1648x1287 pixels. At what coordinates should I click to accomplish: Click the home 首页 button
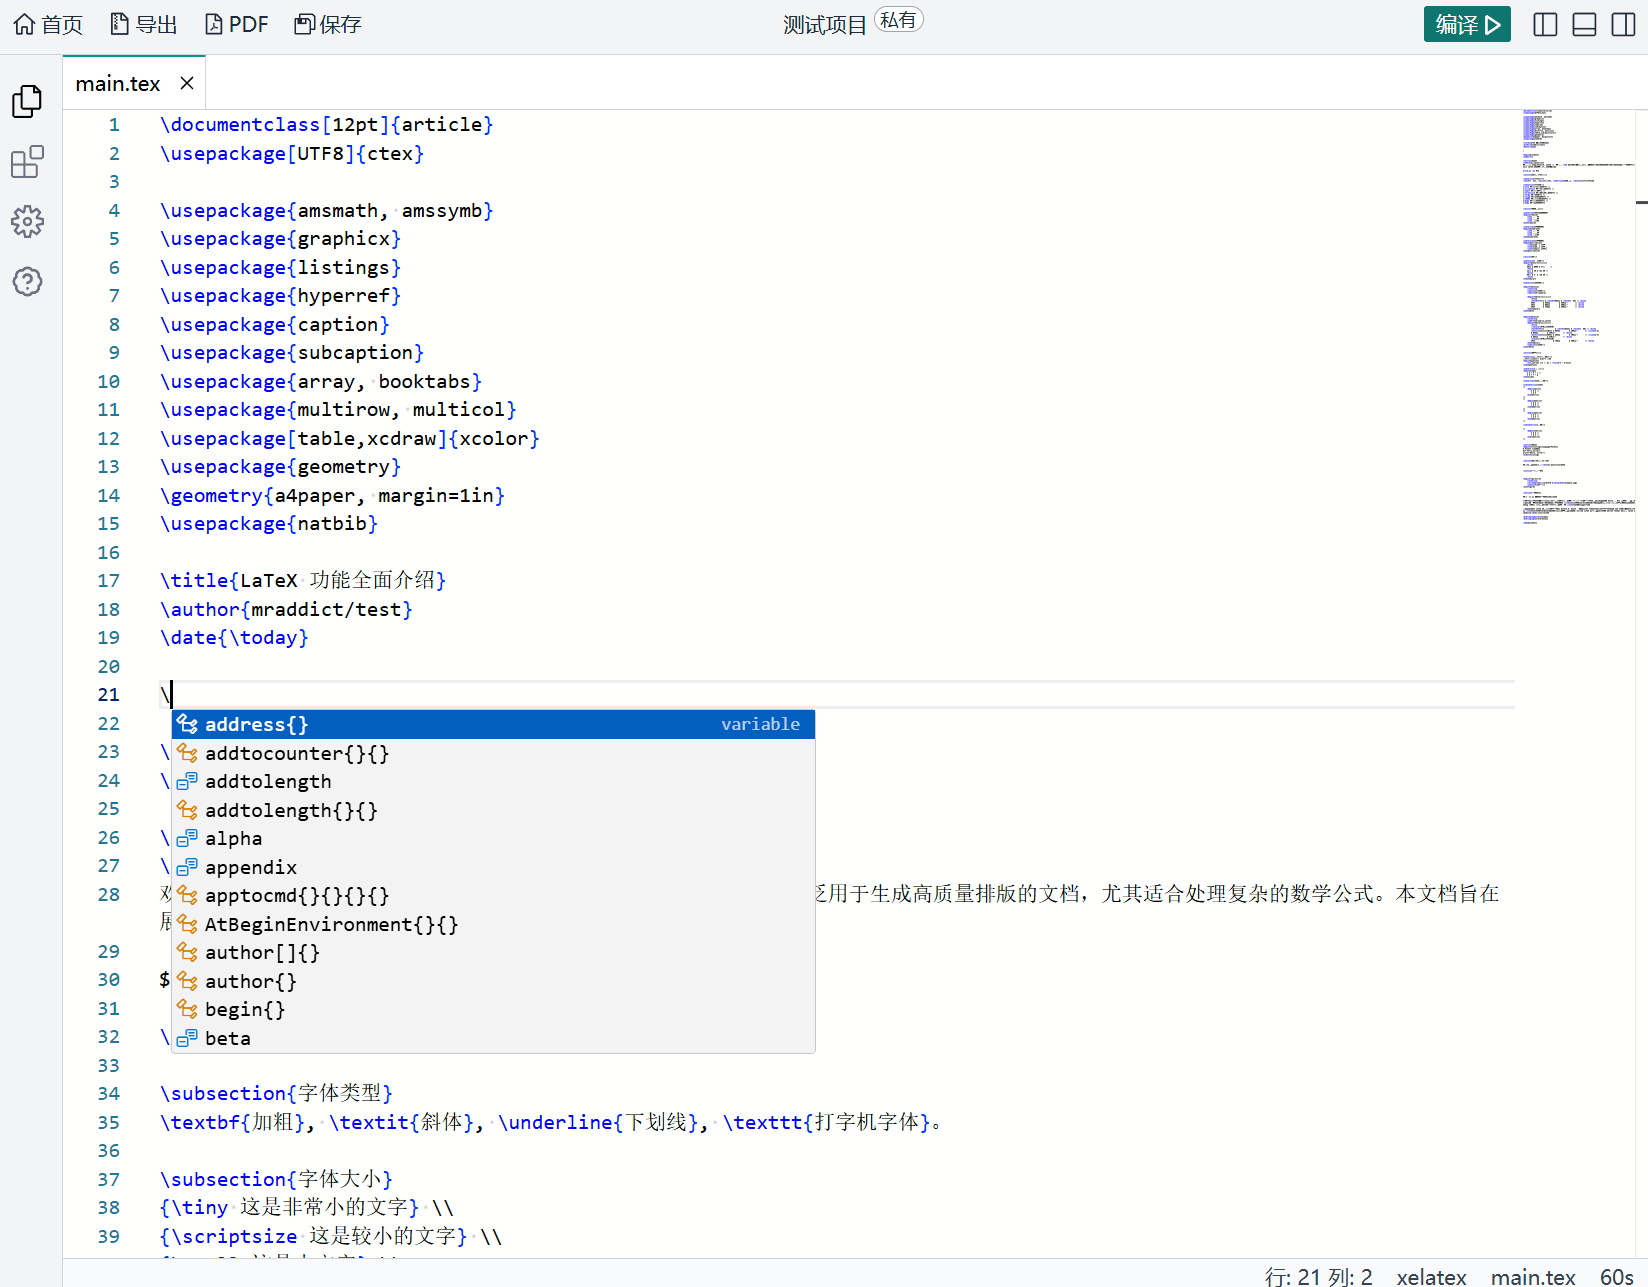(48, 24)
